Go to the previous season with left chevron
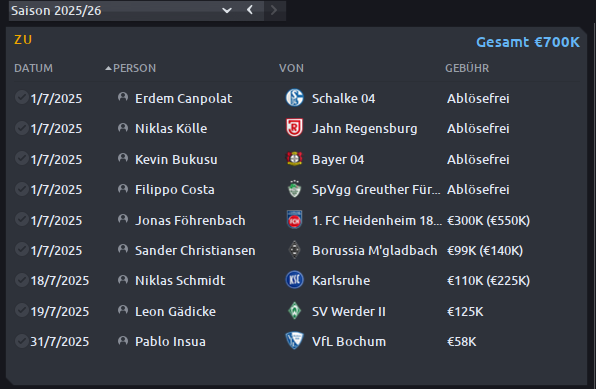The image size is (596, 389). pyautogui.click(x=250, y=10)
